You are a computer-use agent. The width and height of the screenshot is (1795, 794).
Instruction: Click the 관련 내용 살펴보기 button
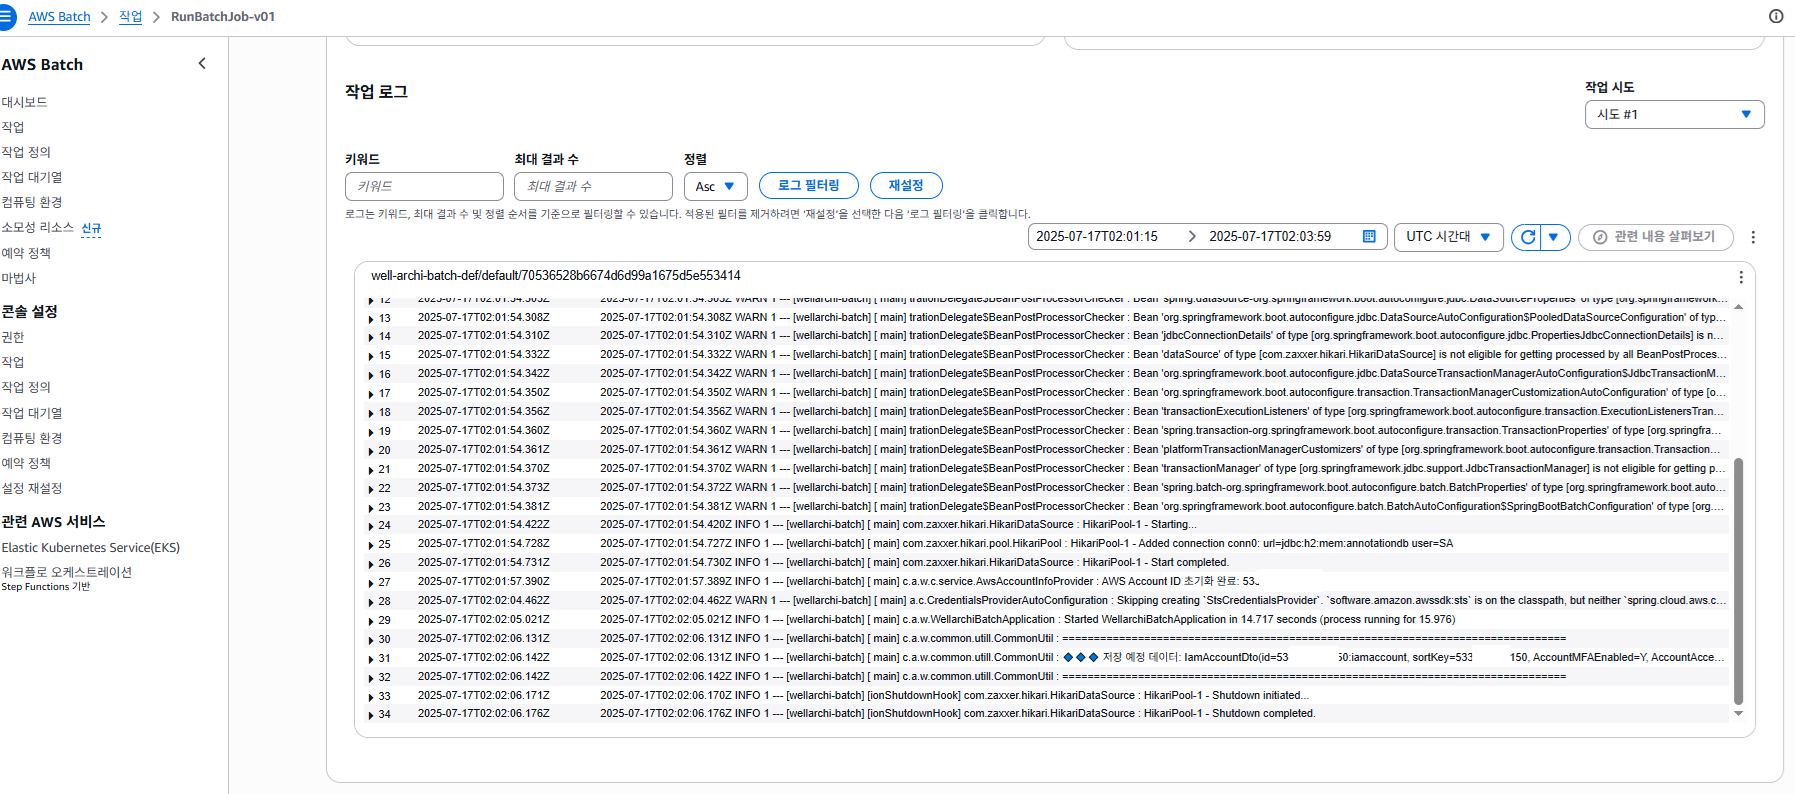click(1654, 237)
